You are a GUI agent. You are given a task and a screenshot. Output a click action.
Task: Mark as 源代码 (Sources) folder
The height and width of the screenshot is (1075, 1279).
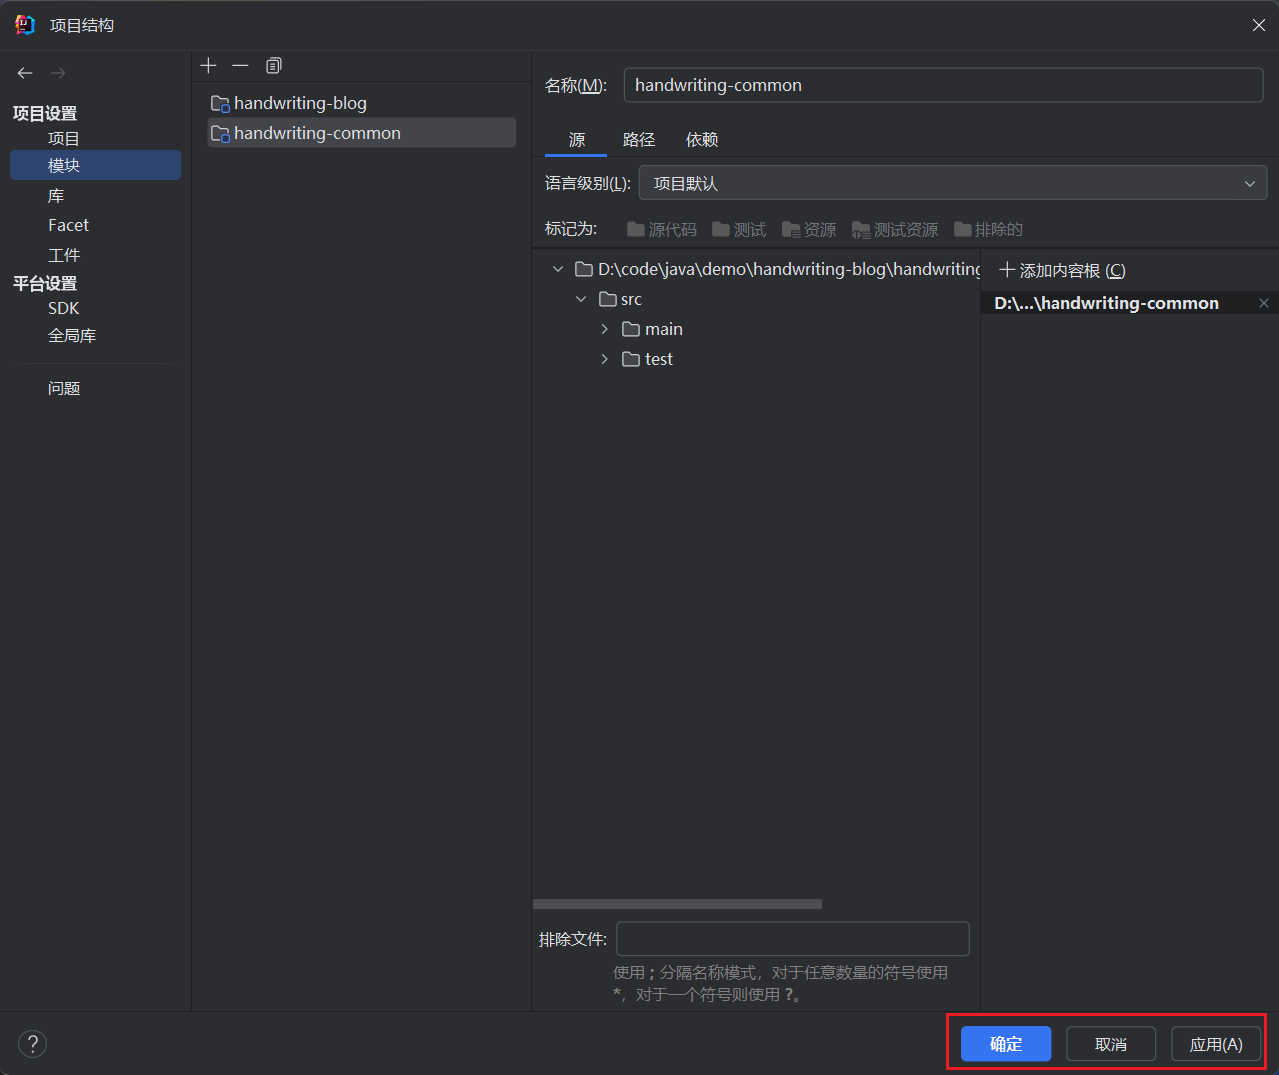point(662,230)
